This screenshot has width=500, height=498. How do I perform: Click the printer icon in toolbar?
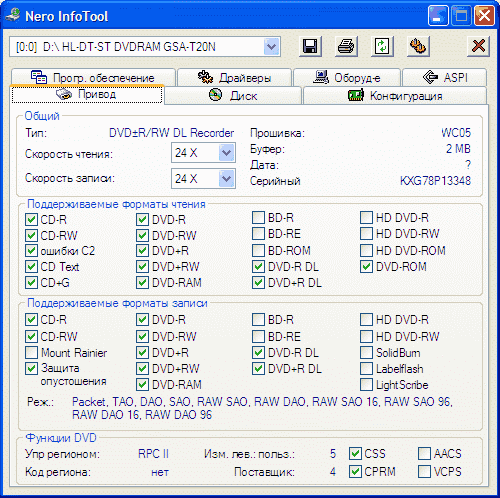pyautogui.click(x=346, y=46)
